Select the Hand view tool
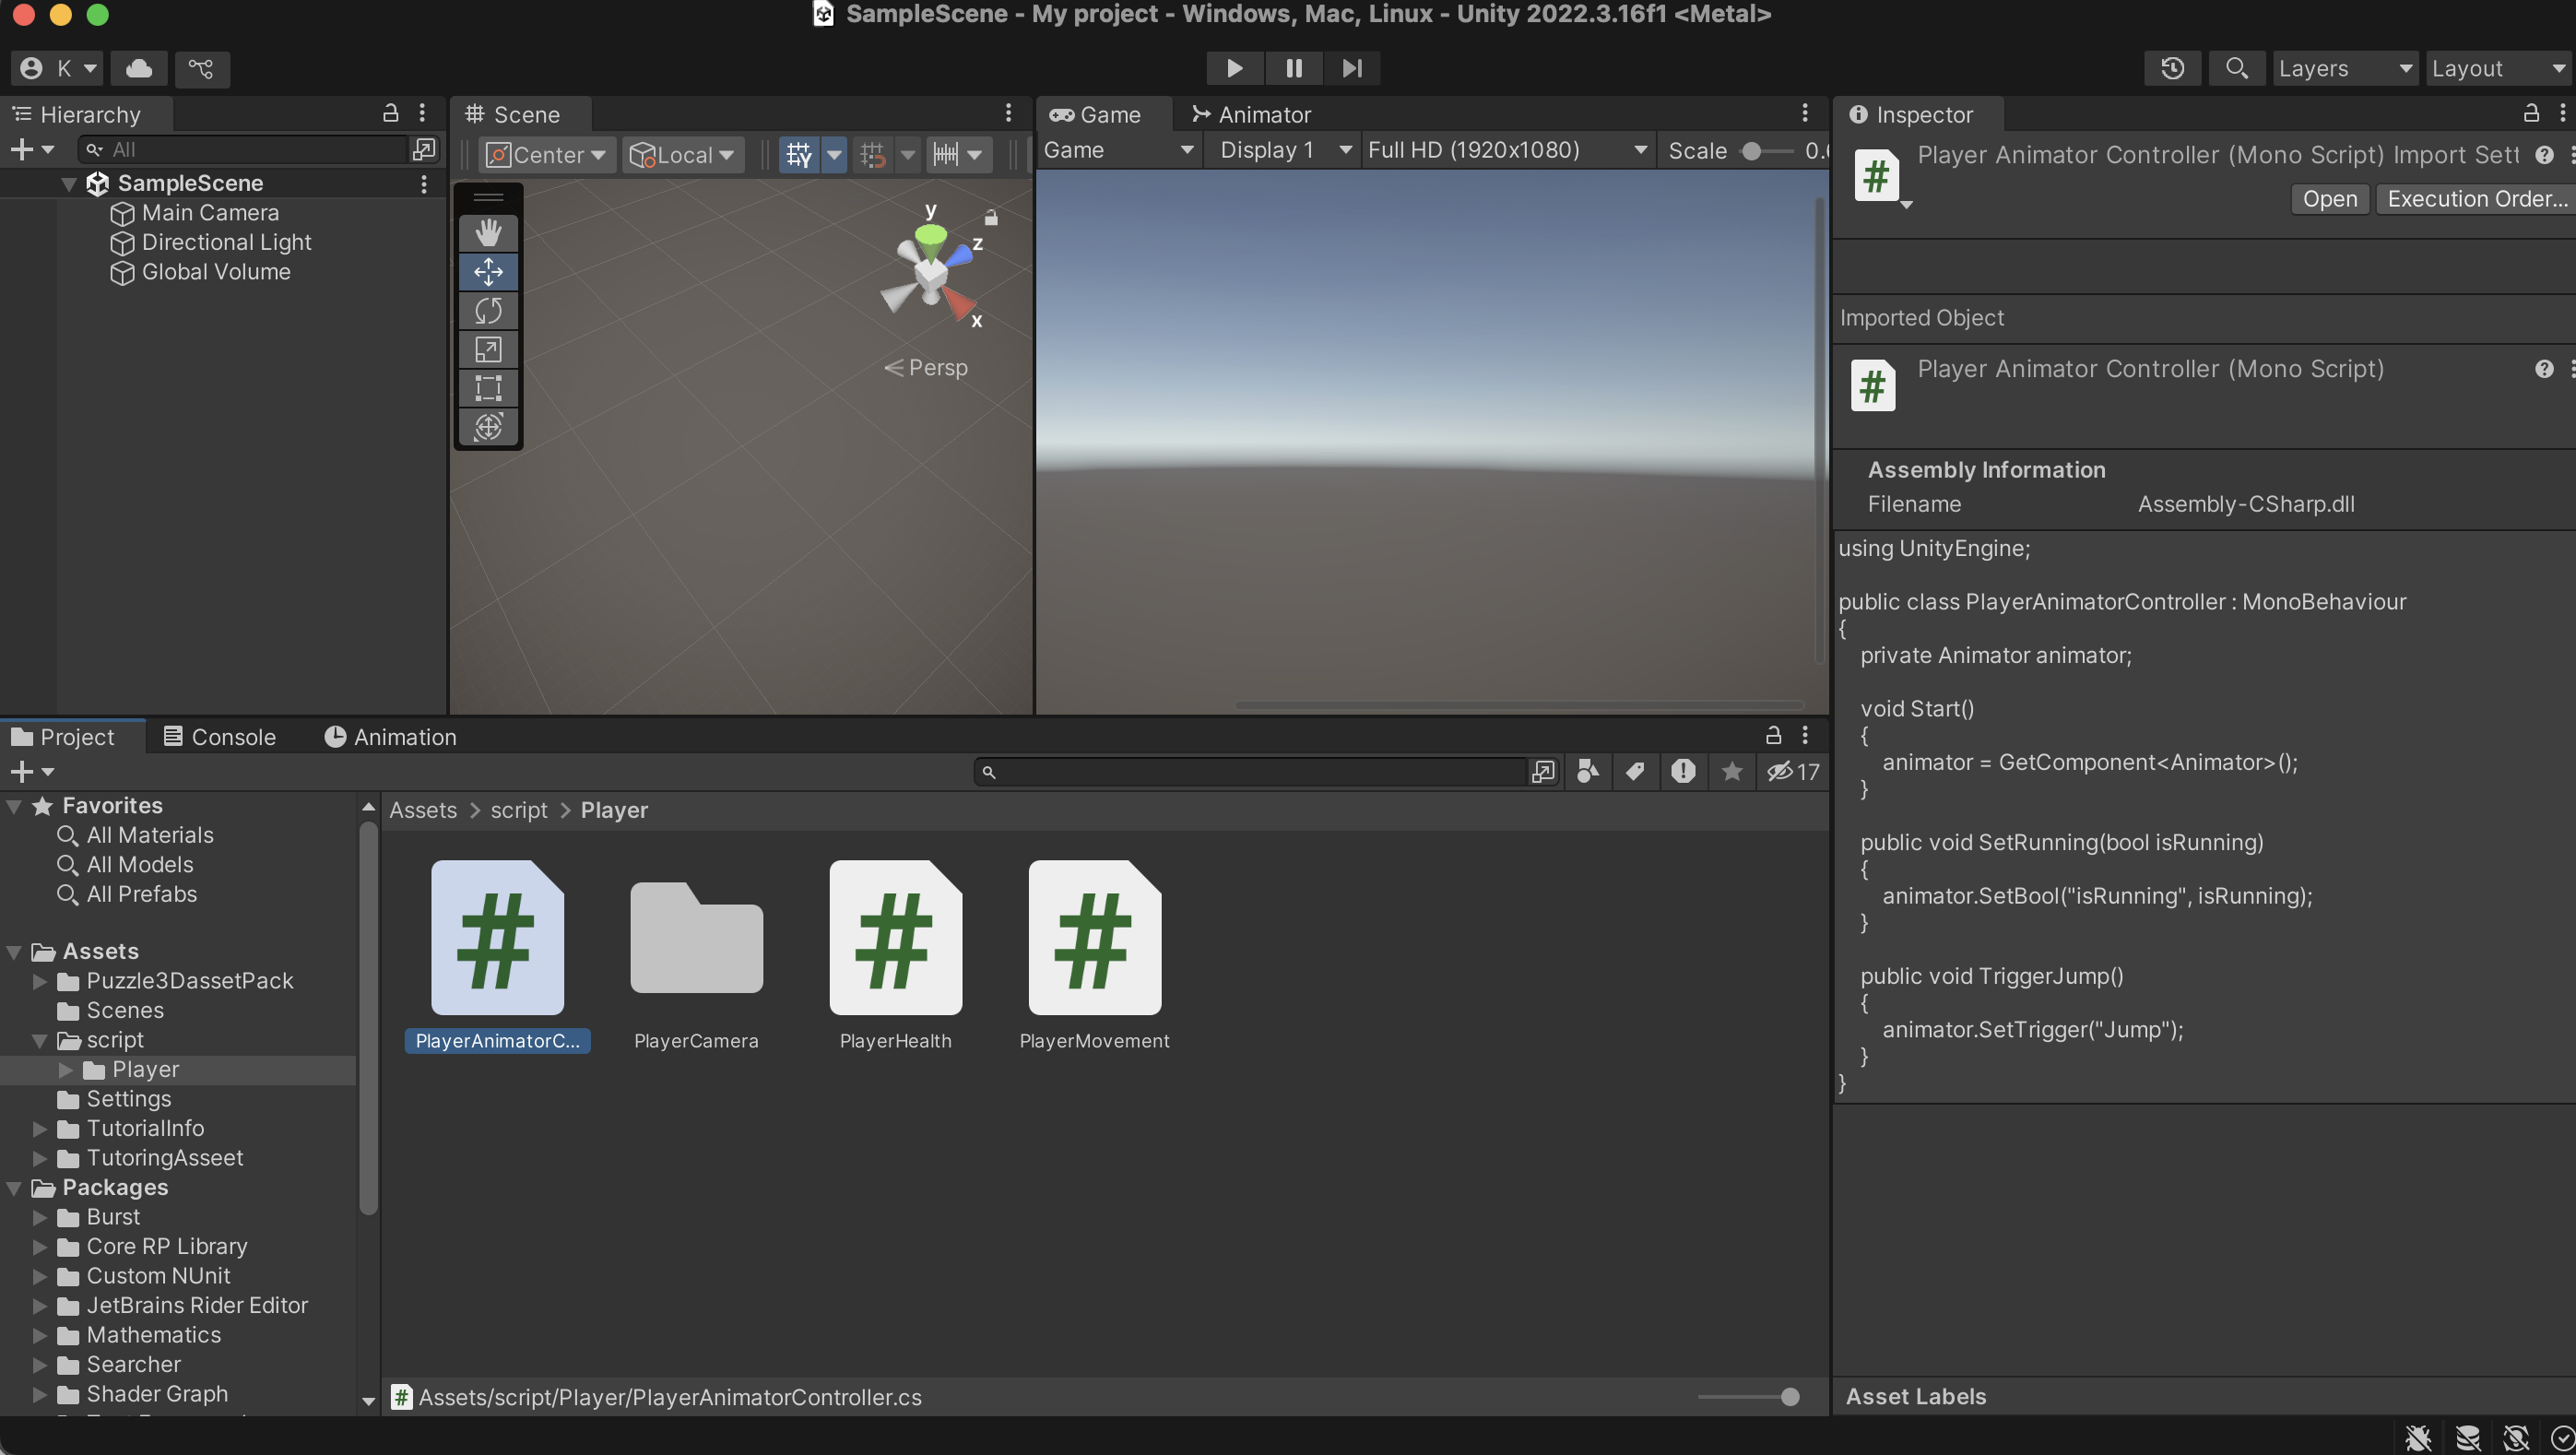The width and height of the screenshot is (2576, 1455). 488,233
